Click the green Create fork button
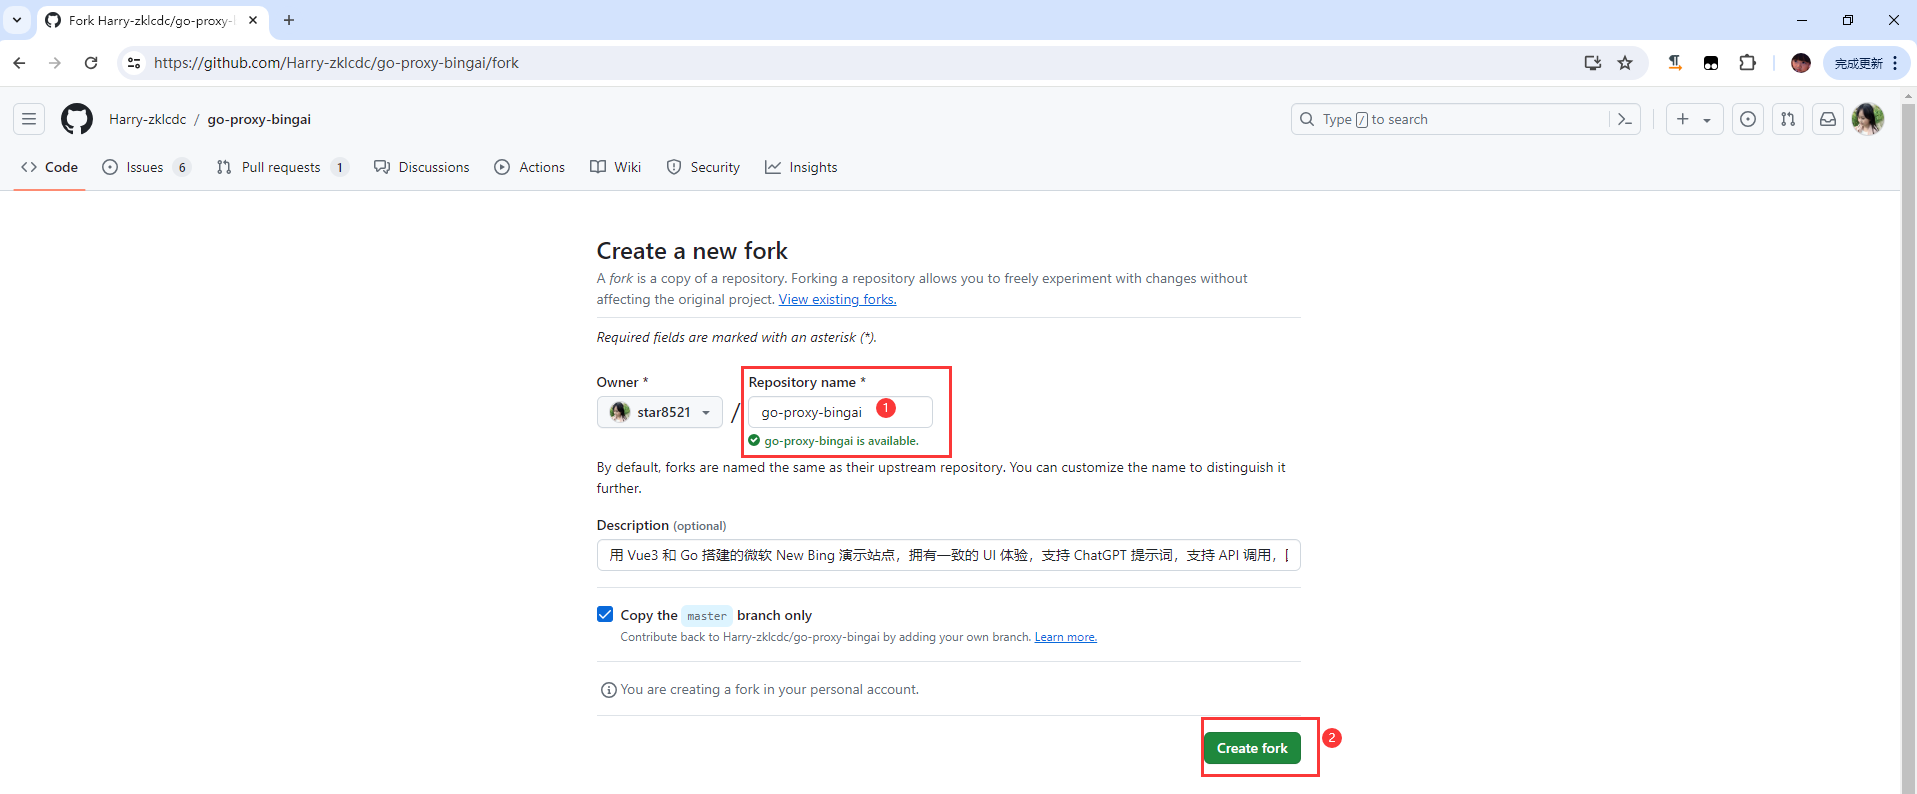Viewport: 1917px width, 794px height. (x=1252, y=748)
